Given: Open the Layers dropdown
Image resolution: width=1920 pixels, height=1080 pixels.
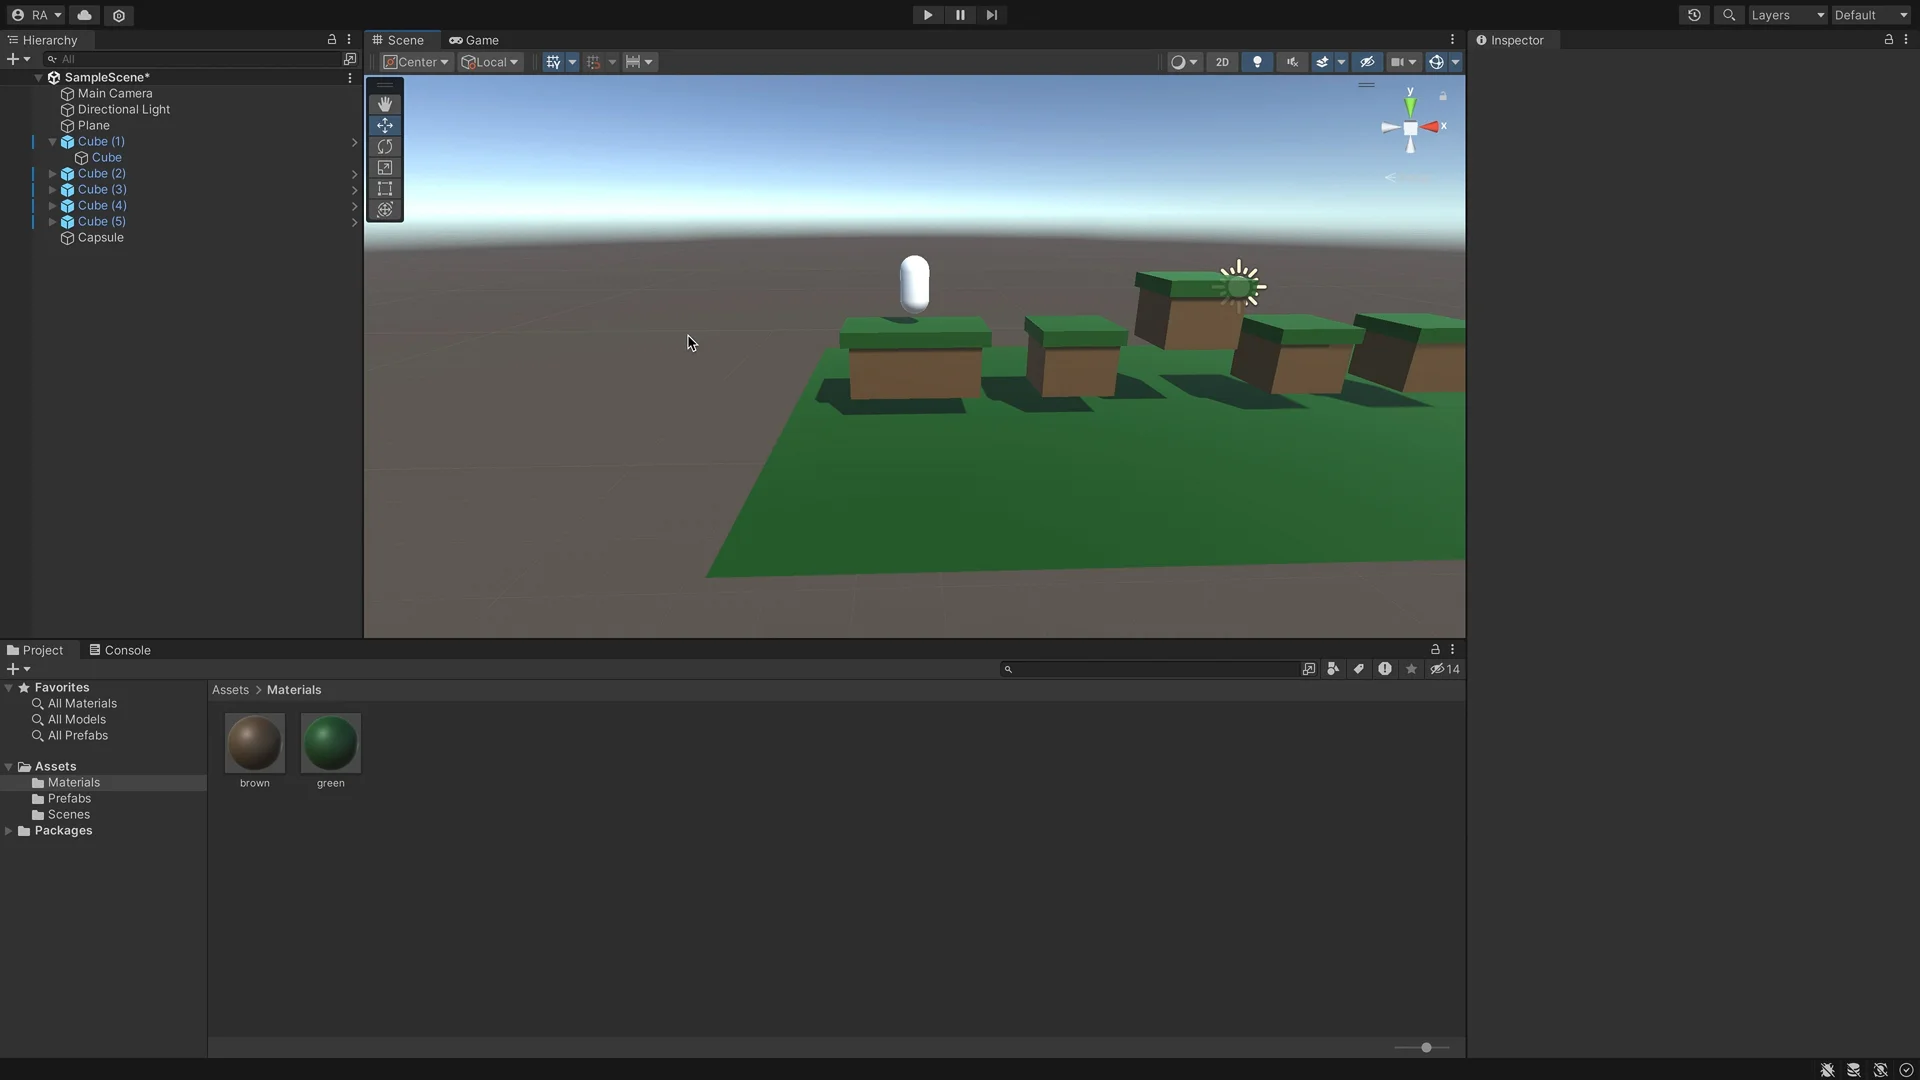Looking at the screenshot, I should tap(1788, 15).
